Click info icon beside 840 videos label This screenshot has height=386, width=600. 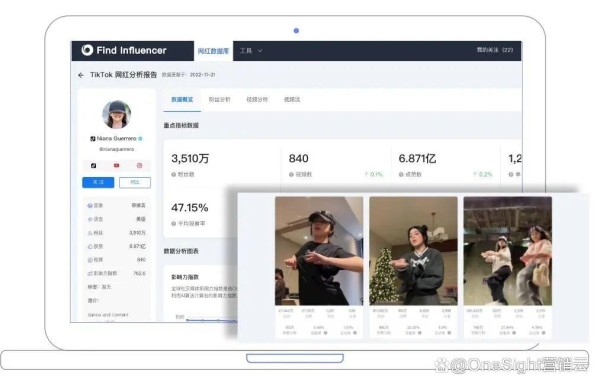(291, 174)
